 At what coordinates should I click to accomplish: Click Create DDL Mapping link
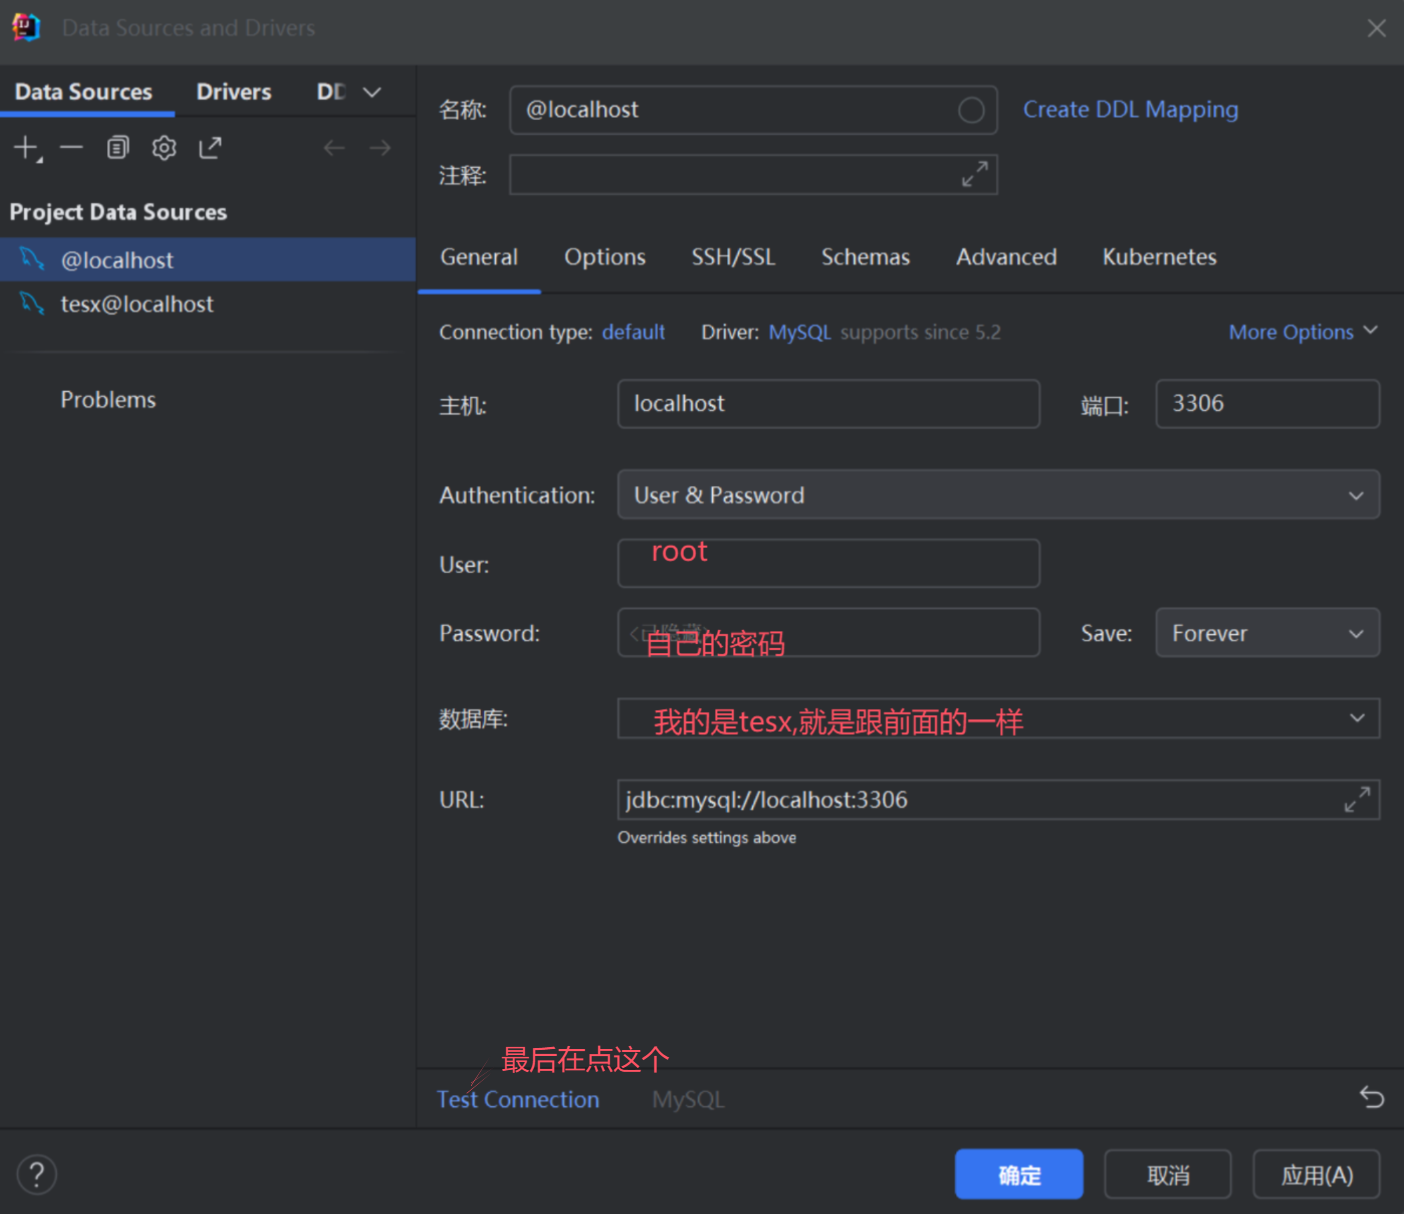click(1130, 110)
